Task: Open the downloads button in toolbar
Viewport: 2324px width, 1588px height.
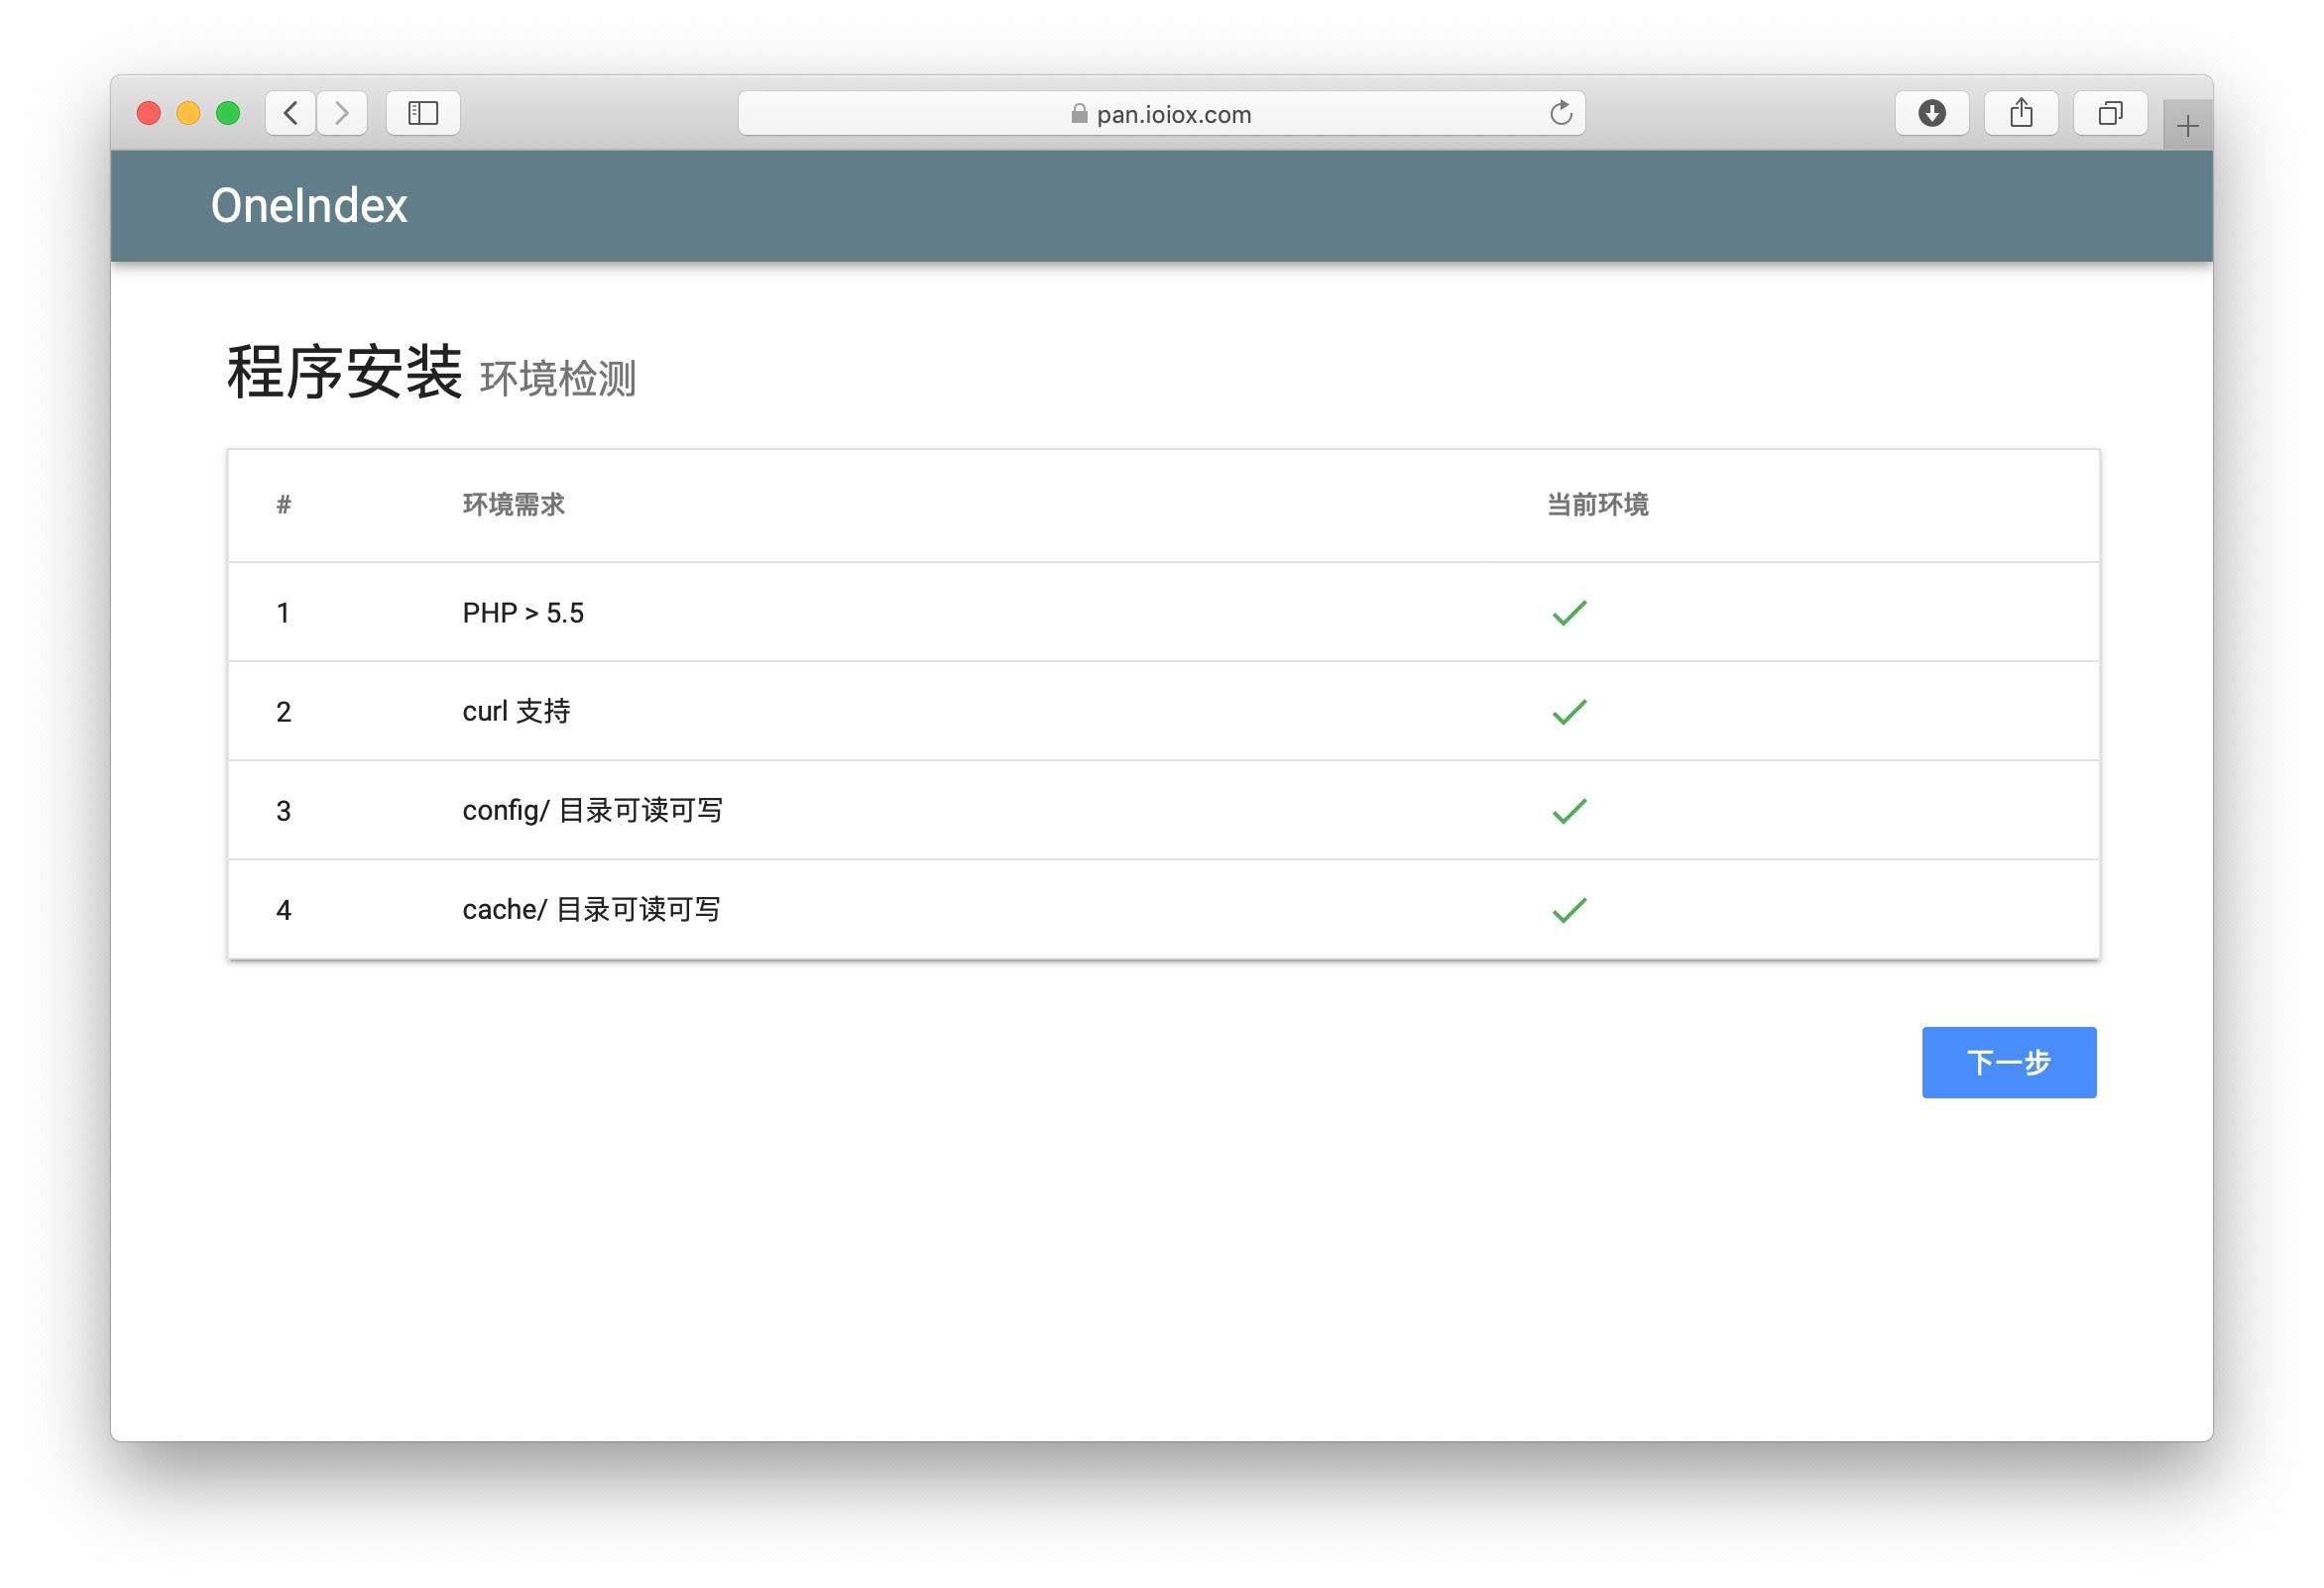Action: [x=1931, y=113]
